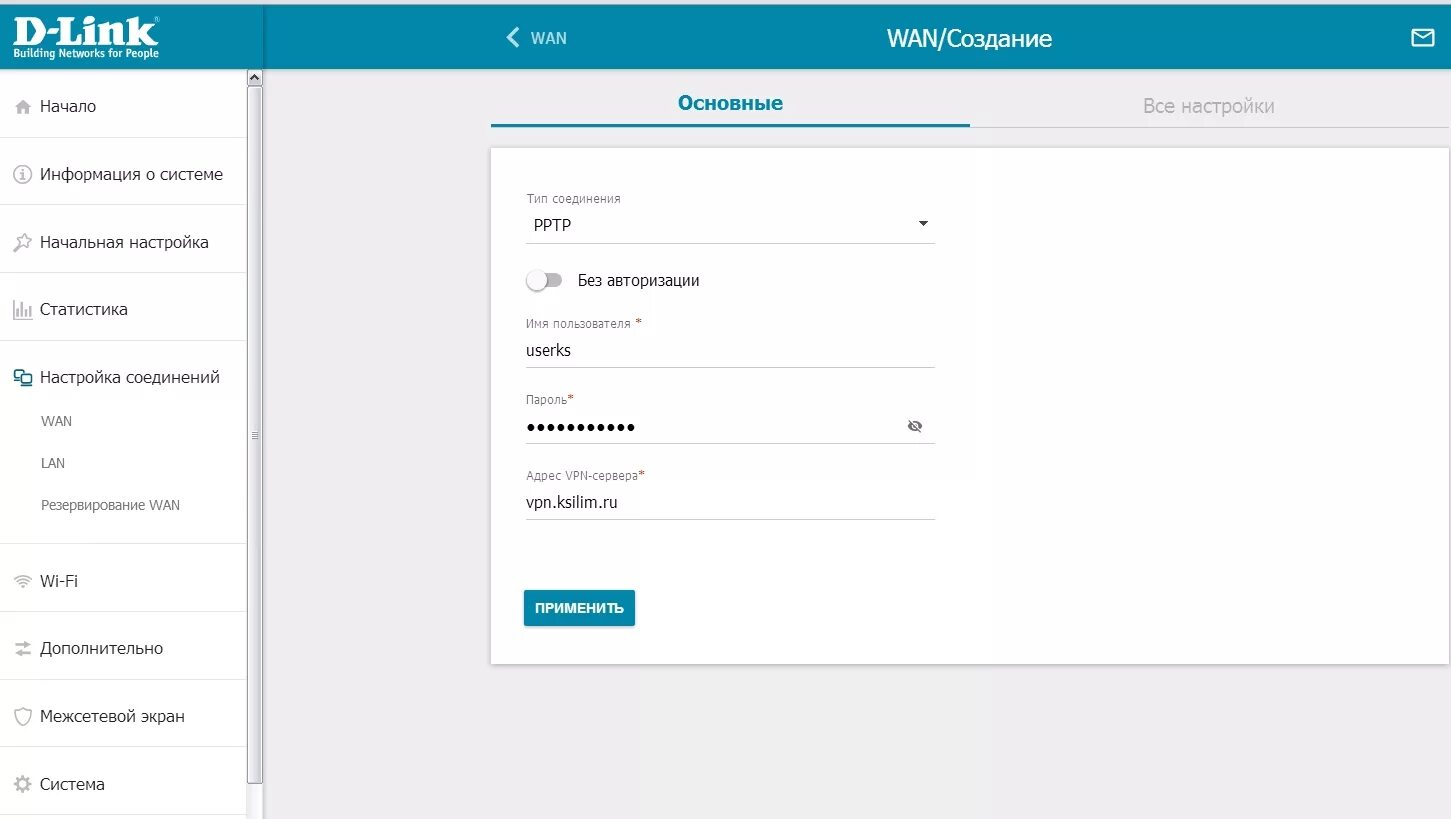
Task: Click the arrows icon for Дополнительно
Action: click(23, 649)
